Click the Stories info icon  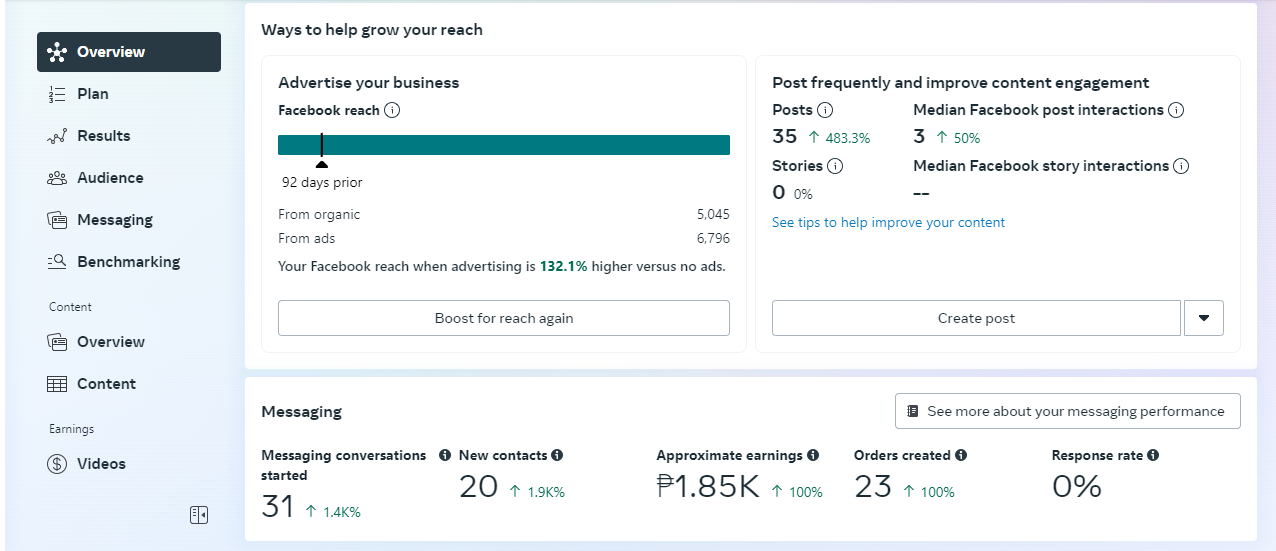tap(835, 167)
